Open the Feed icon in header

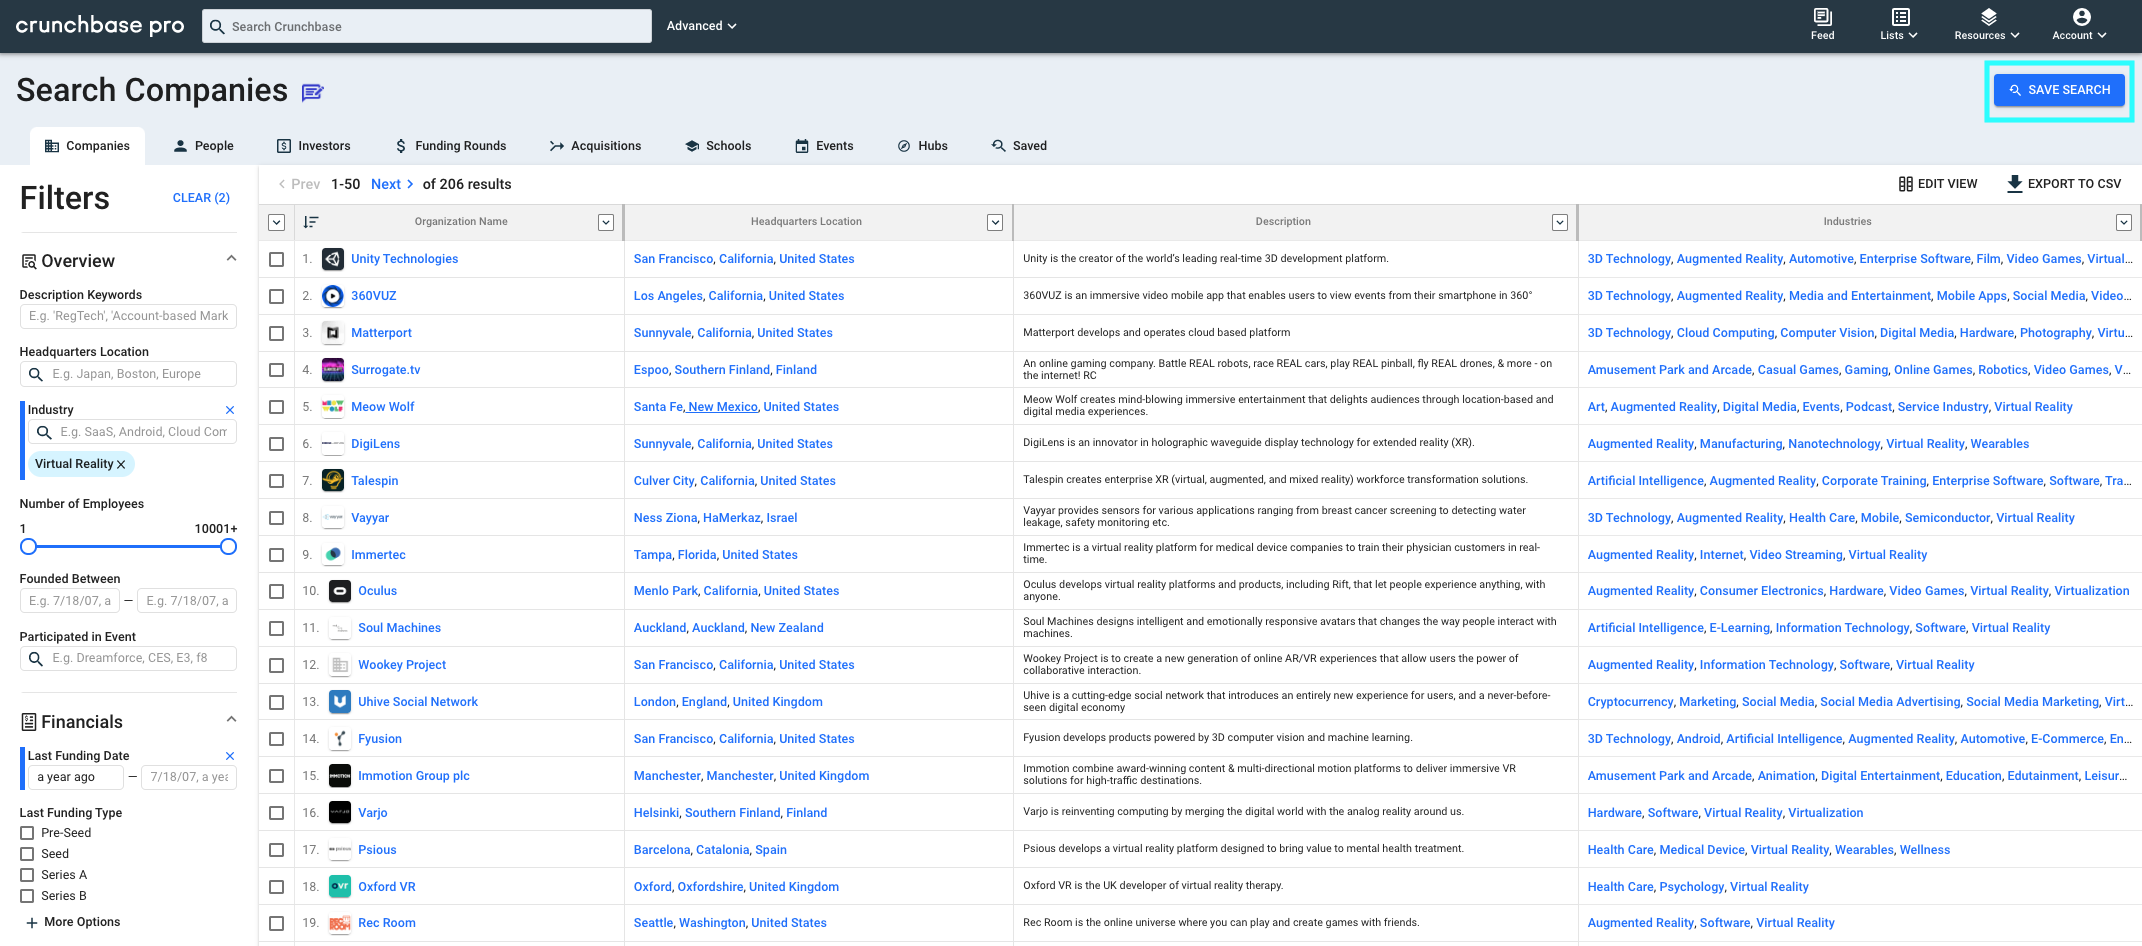click(x=1822, y=17)
